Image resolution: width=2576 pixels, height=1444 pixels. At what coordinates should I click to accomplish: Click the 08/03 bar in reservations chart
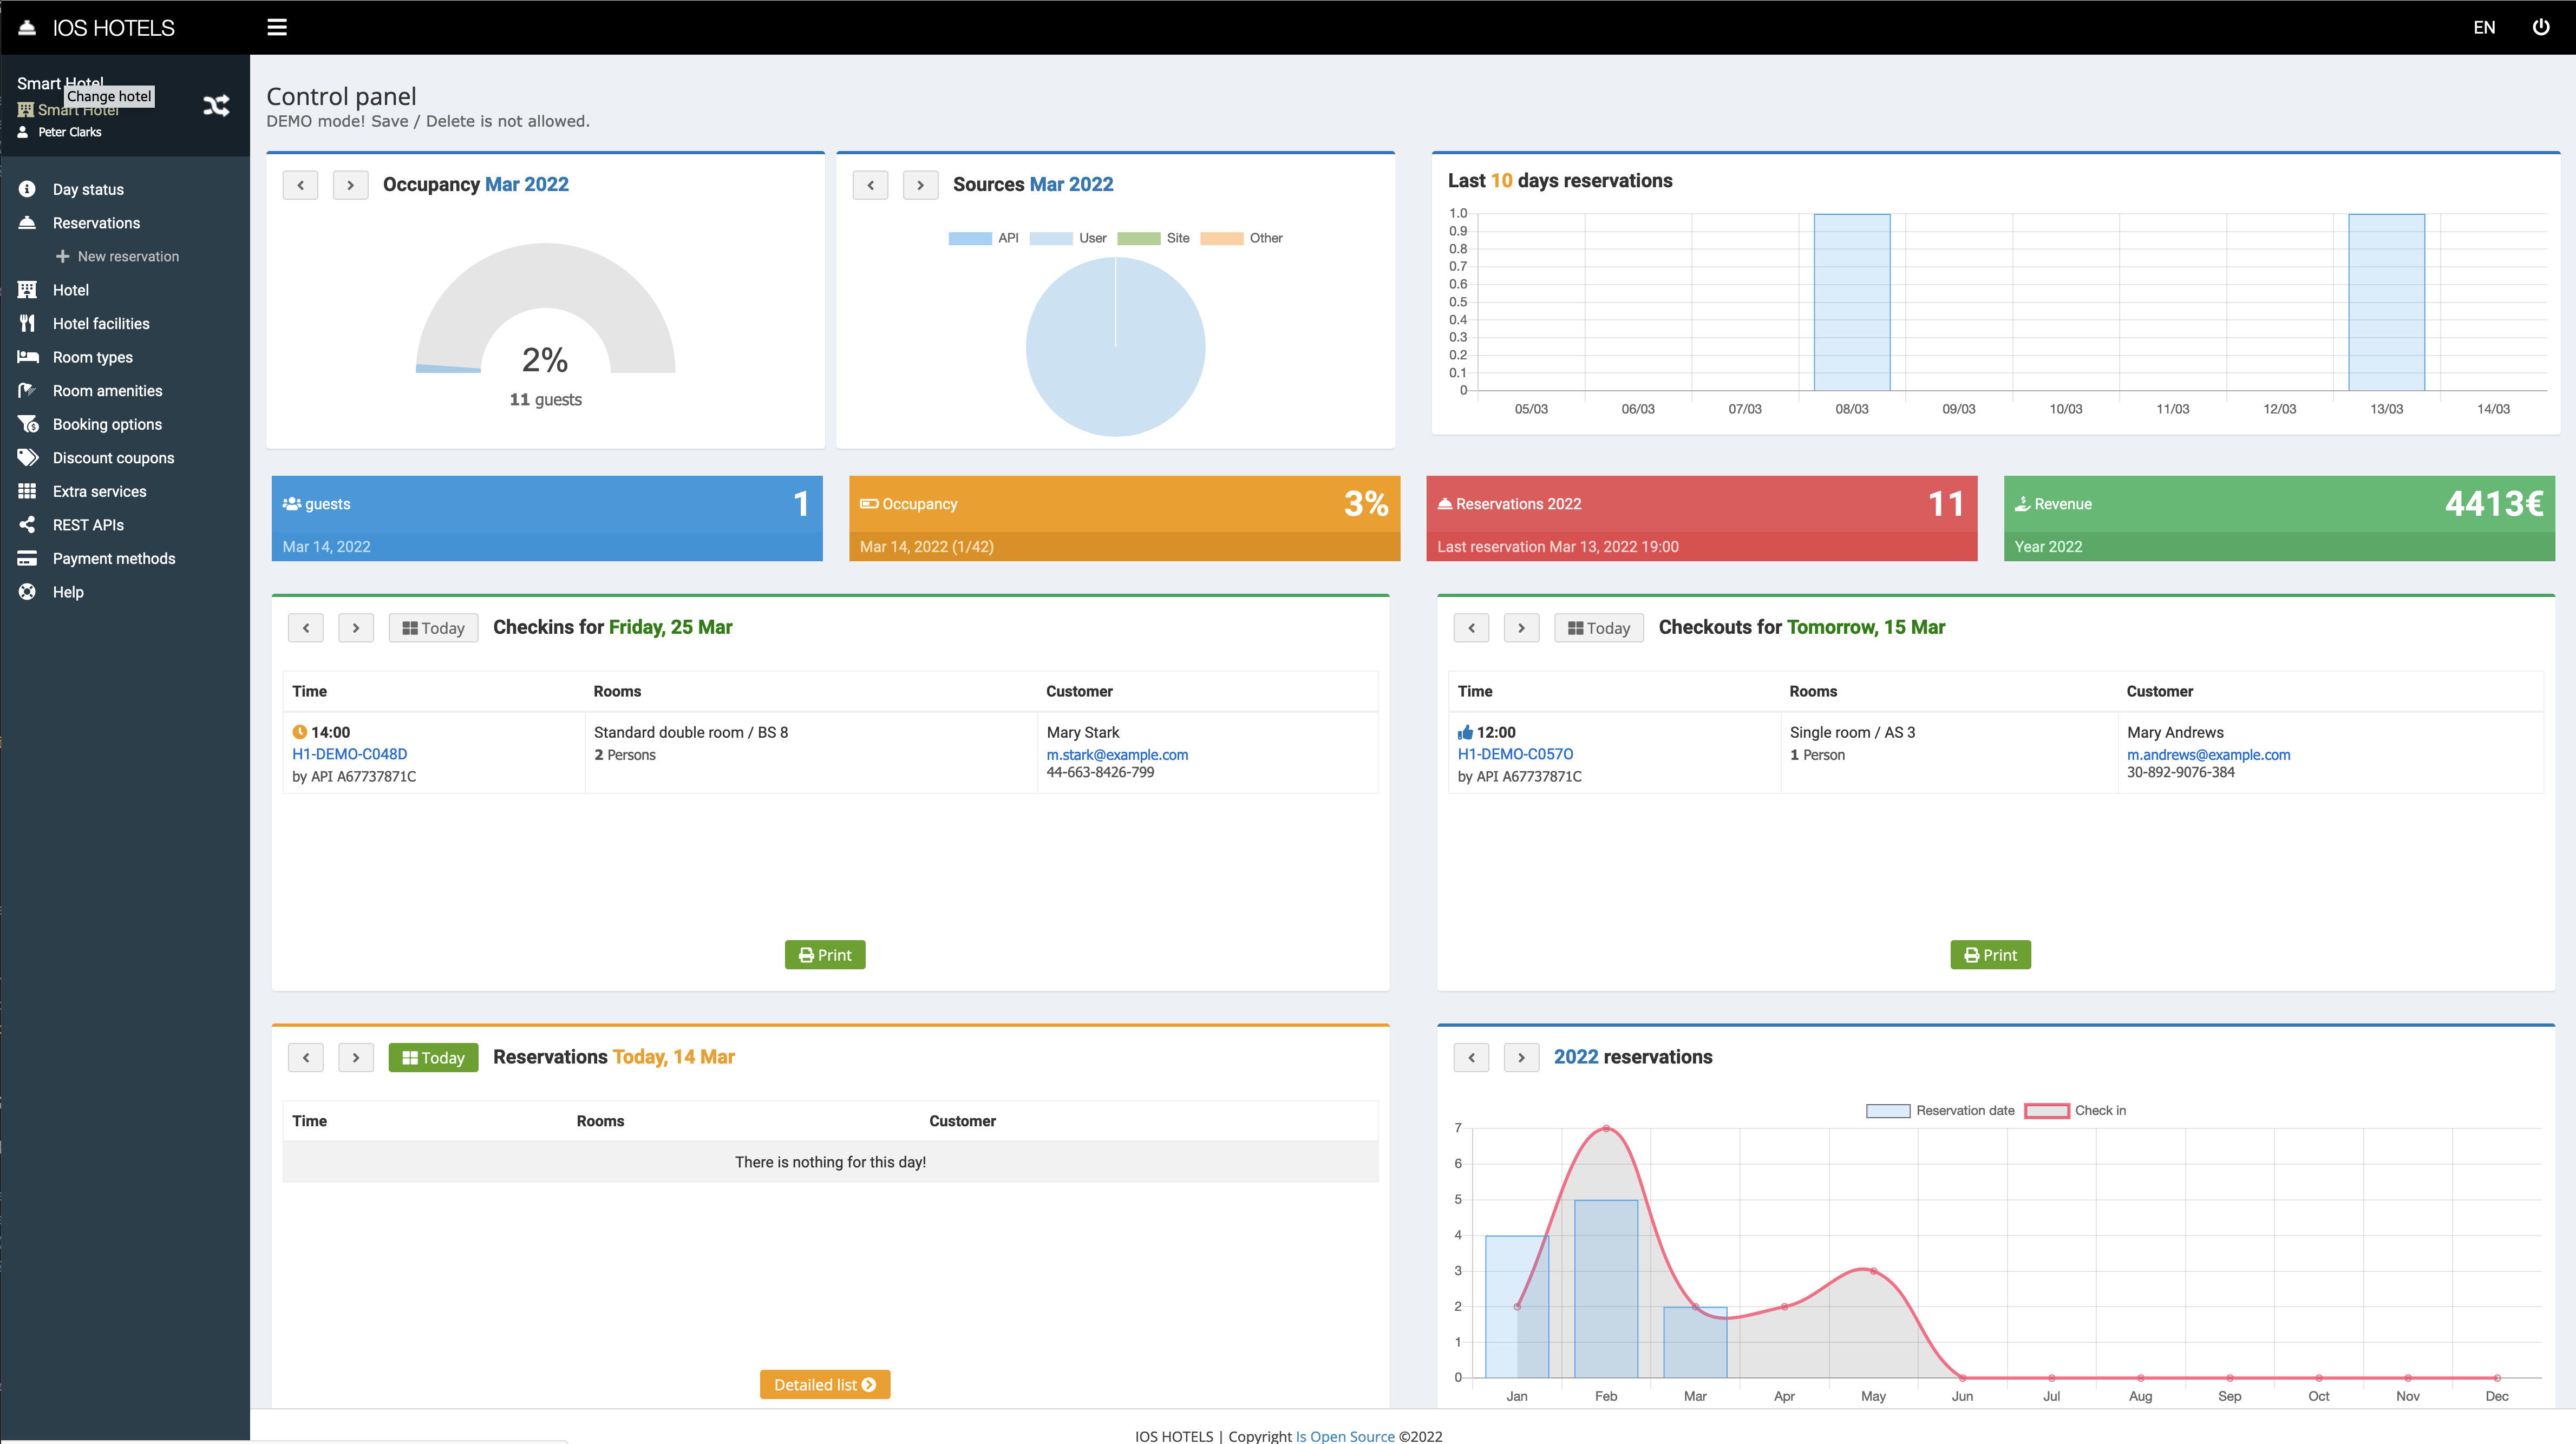[1851, 302]
